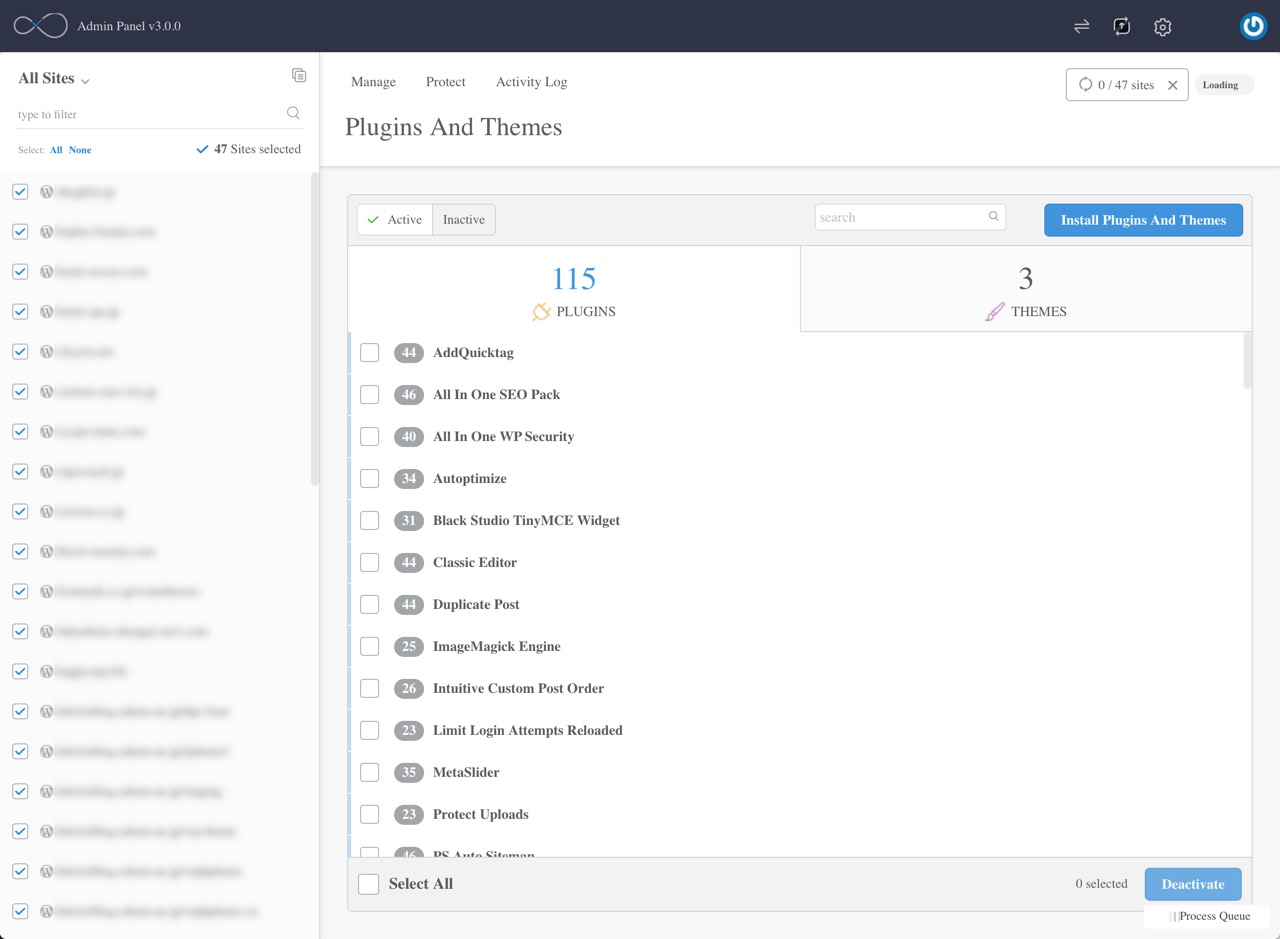The height and width of the screenshot is (939, 1280).
Task: Click the magnifier in plugin search box
Action: pos(994,216)
